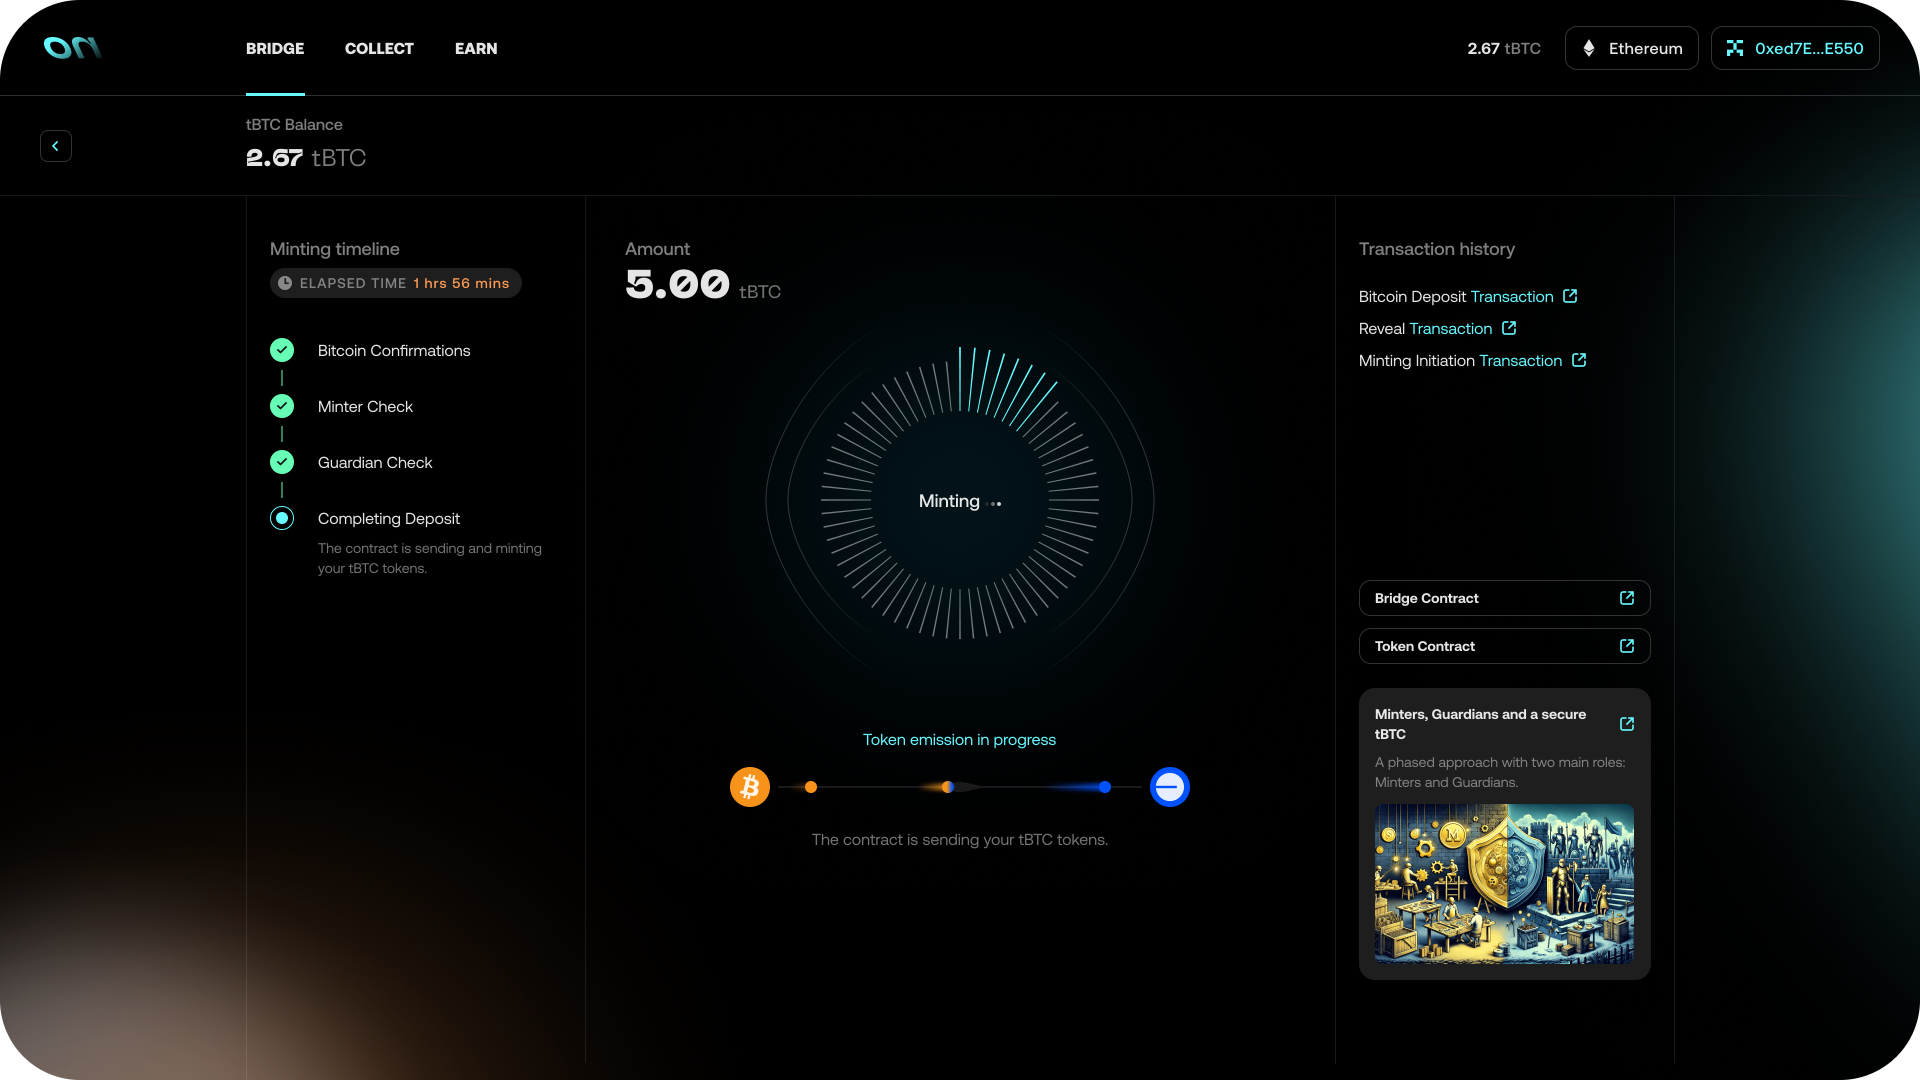Click the 'Token emission in progress' text
The height and width of the screenshot is (1080, 1920).
tap(959, 739)
